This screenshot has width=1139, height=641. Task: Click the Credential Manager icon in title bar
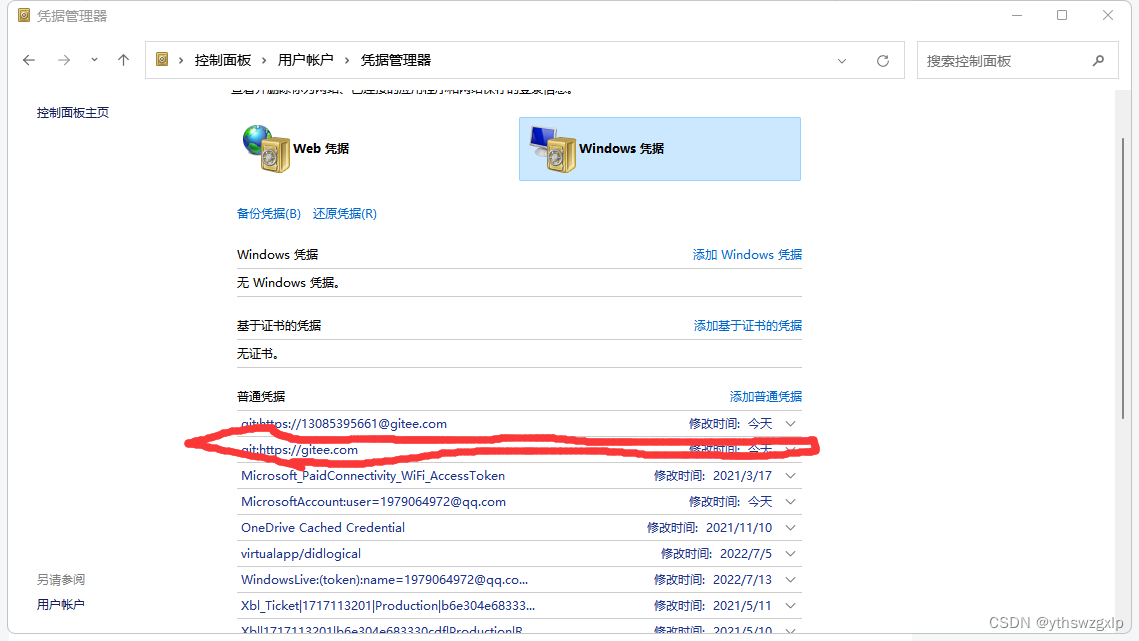tap(24, 15)
